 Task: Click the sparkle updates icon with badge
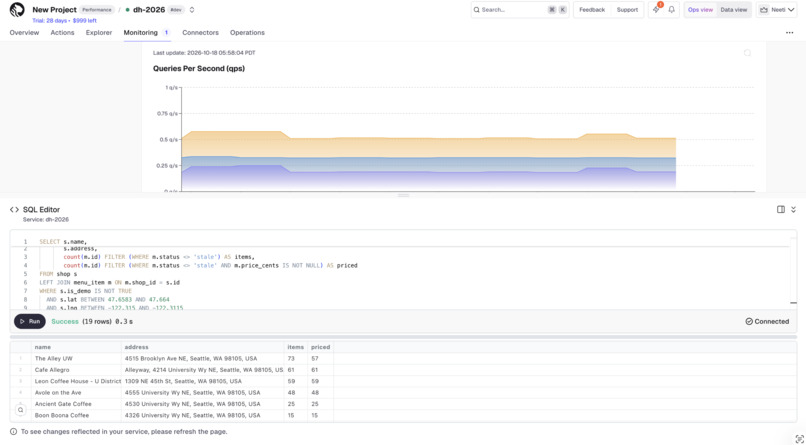[656, 10]
